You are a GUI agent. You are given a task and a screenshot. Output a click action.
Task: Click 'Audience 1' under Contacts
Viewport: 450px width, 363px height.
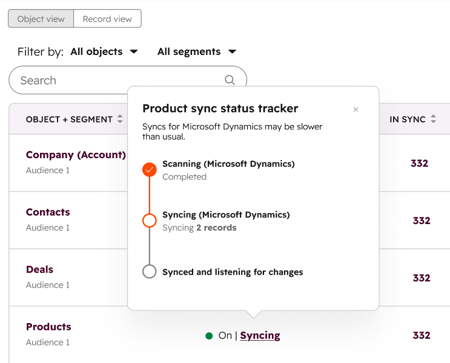[x=48, y=228]
